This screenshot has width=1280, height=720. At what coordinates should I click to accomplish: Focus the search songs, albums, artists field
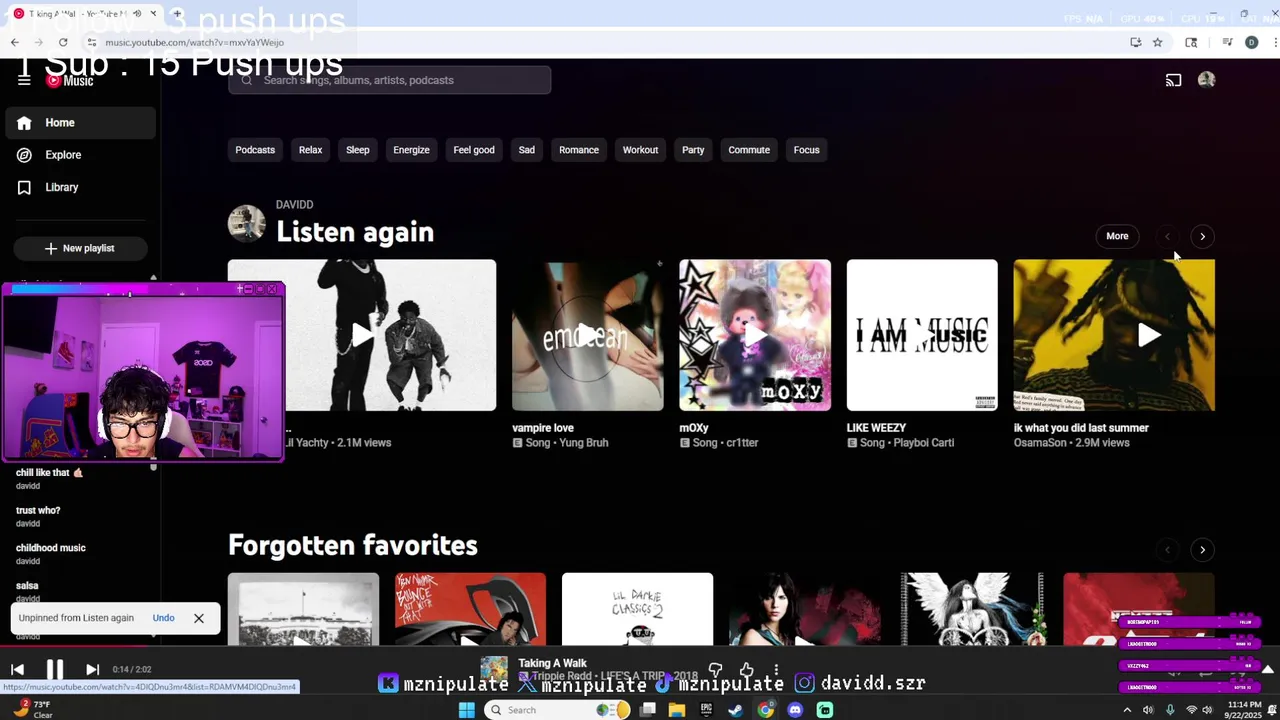(x=390, y=80)
